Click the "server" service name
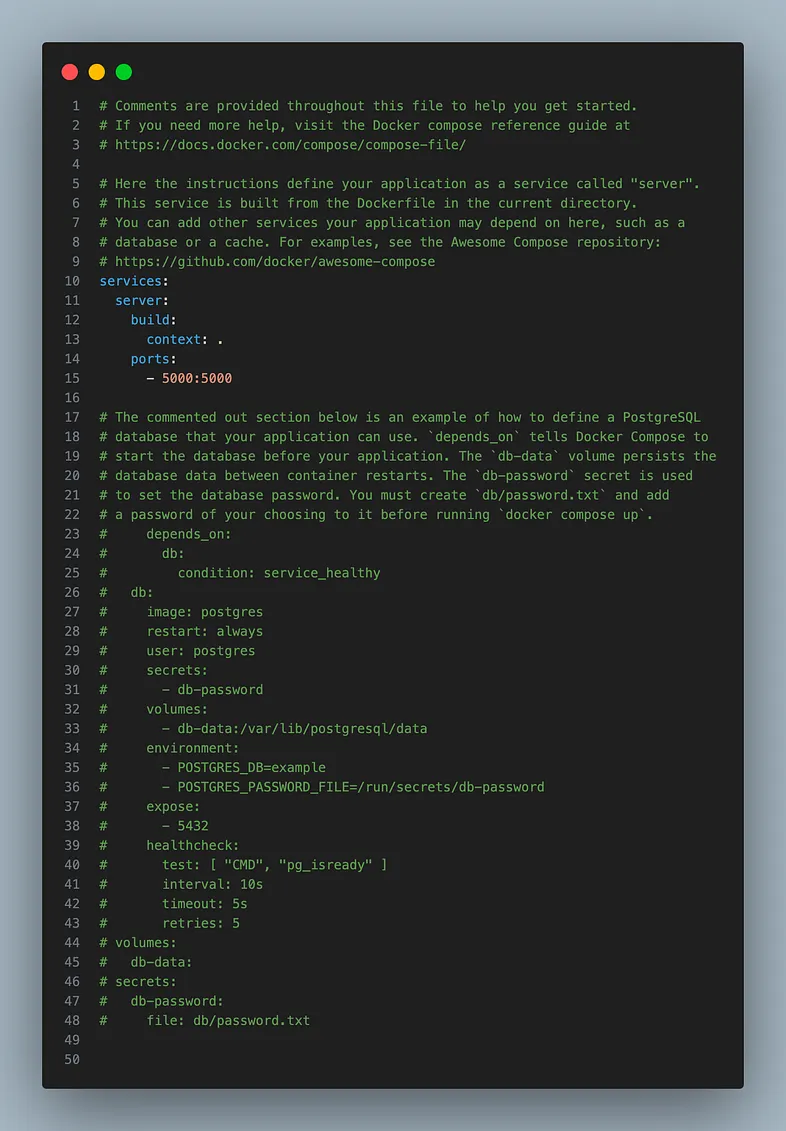Image resolution: width=786 pixels, height=1131 pixels. [x=138, y=301]
